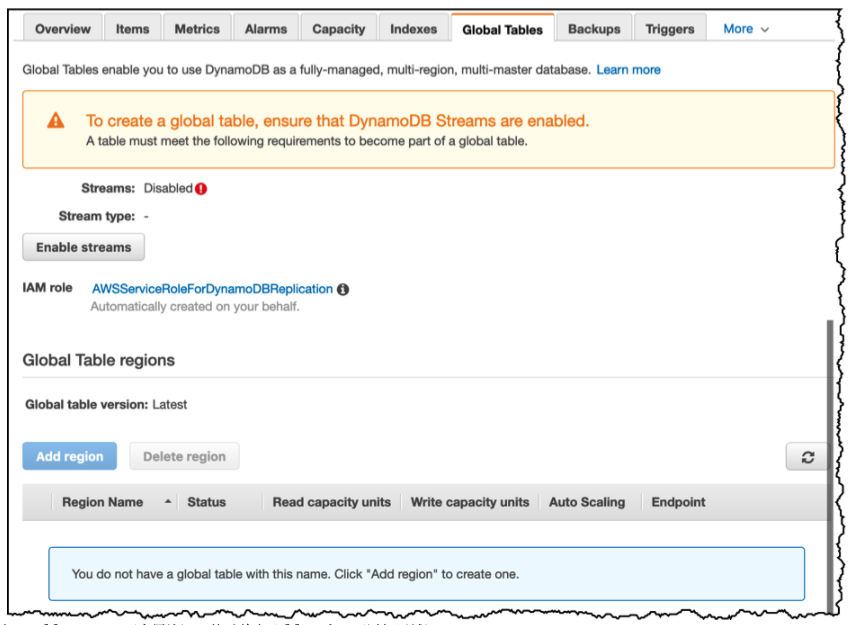Open the Metrics tab
The image size is (861, 625).
pos(197,29)
